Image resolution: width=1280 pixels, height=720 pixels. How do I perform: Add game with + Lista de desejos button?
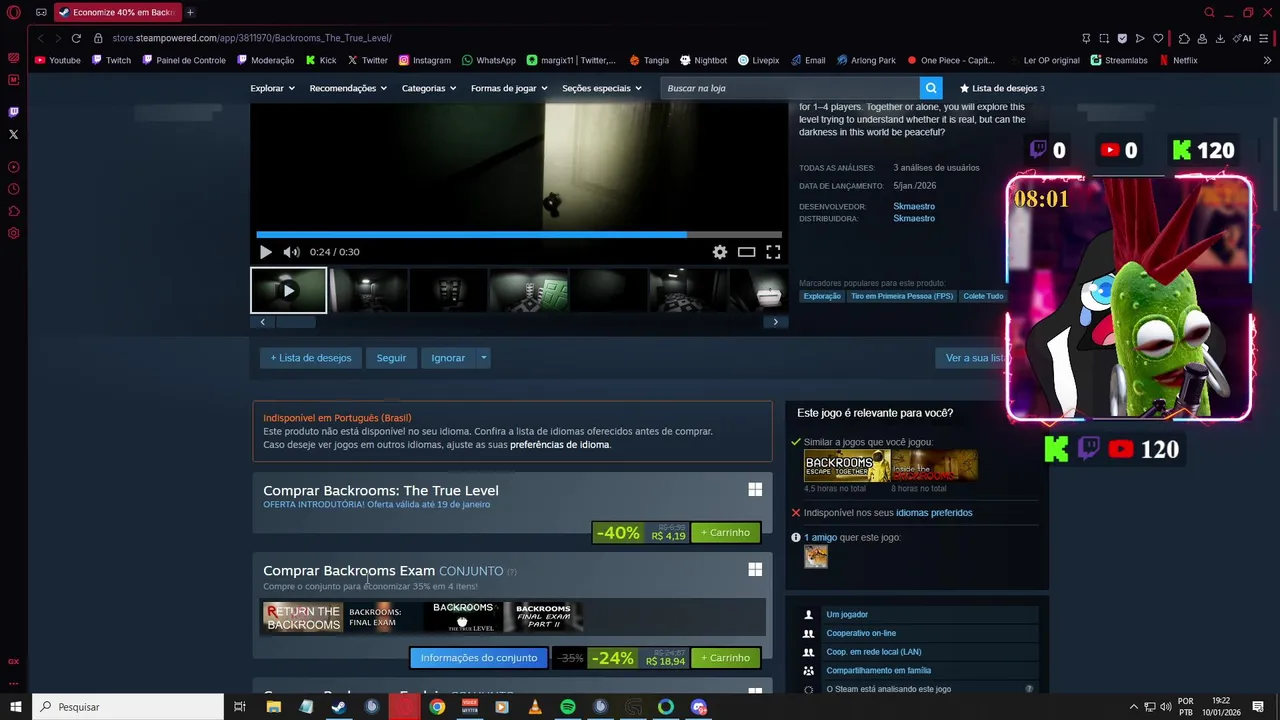(310, 358)
